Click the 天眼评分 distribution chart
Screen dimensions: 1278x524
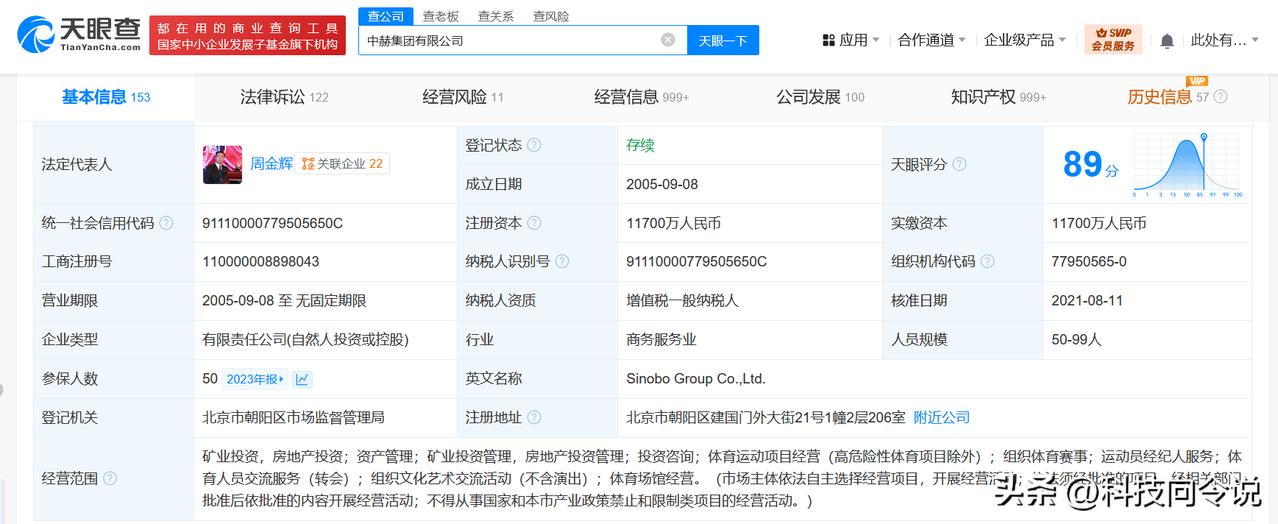1187,164
